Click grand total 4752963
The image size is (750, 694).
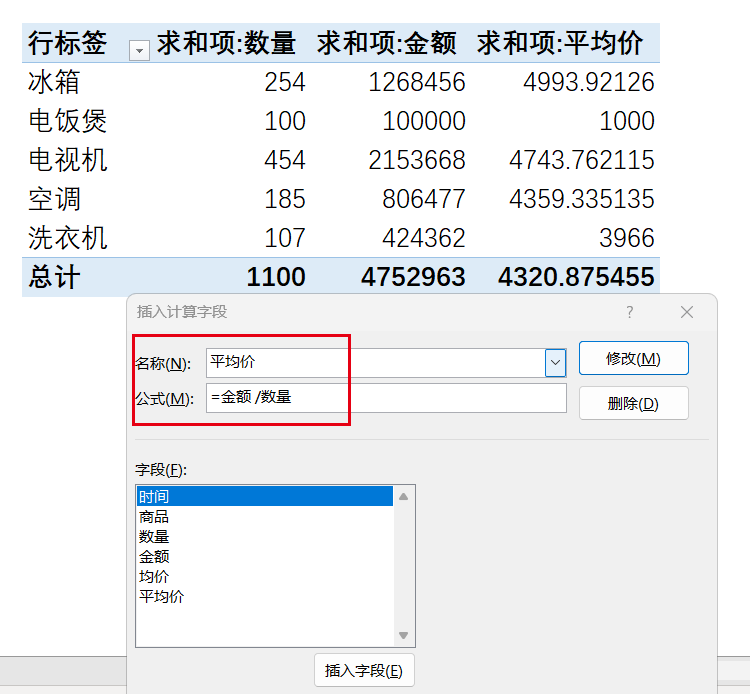click(413, 277)
